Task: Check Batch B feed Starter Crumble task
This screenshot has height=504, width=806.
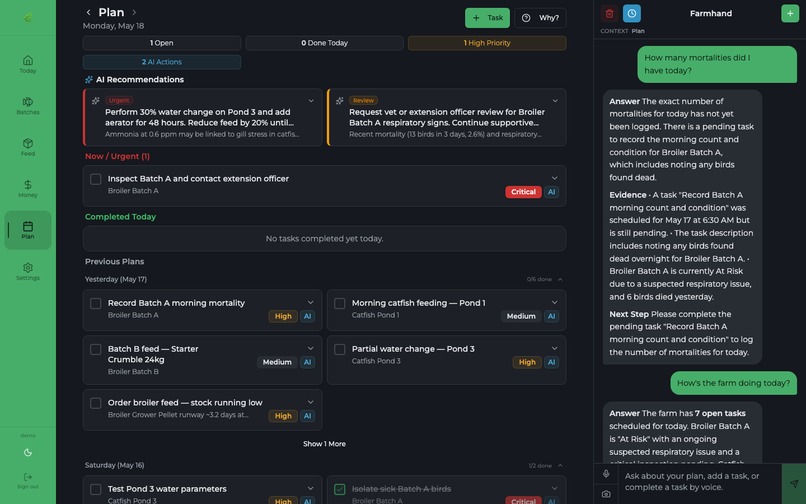Action: click(96, 349)
